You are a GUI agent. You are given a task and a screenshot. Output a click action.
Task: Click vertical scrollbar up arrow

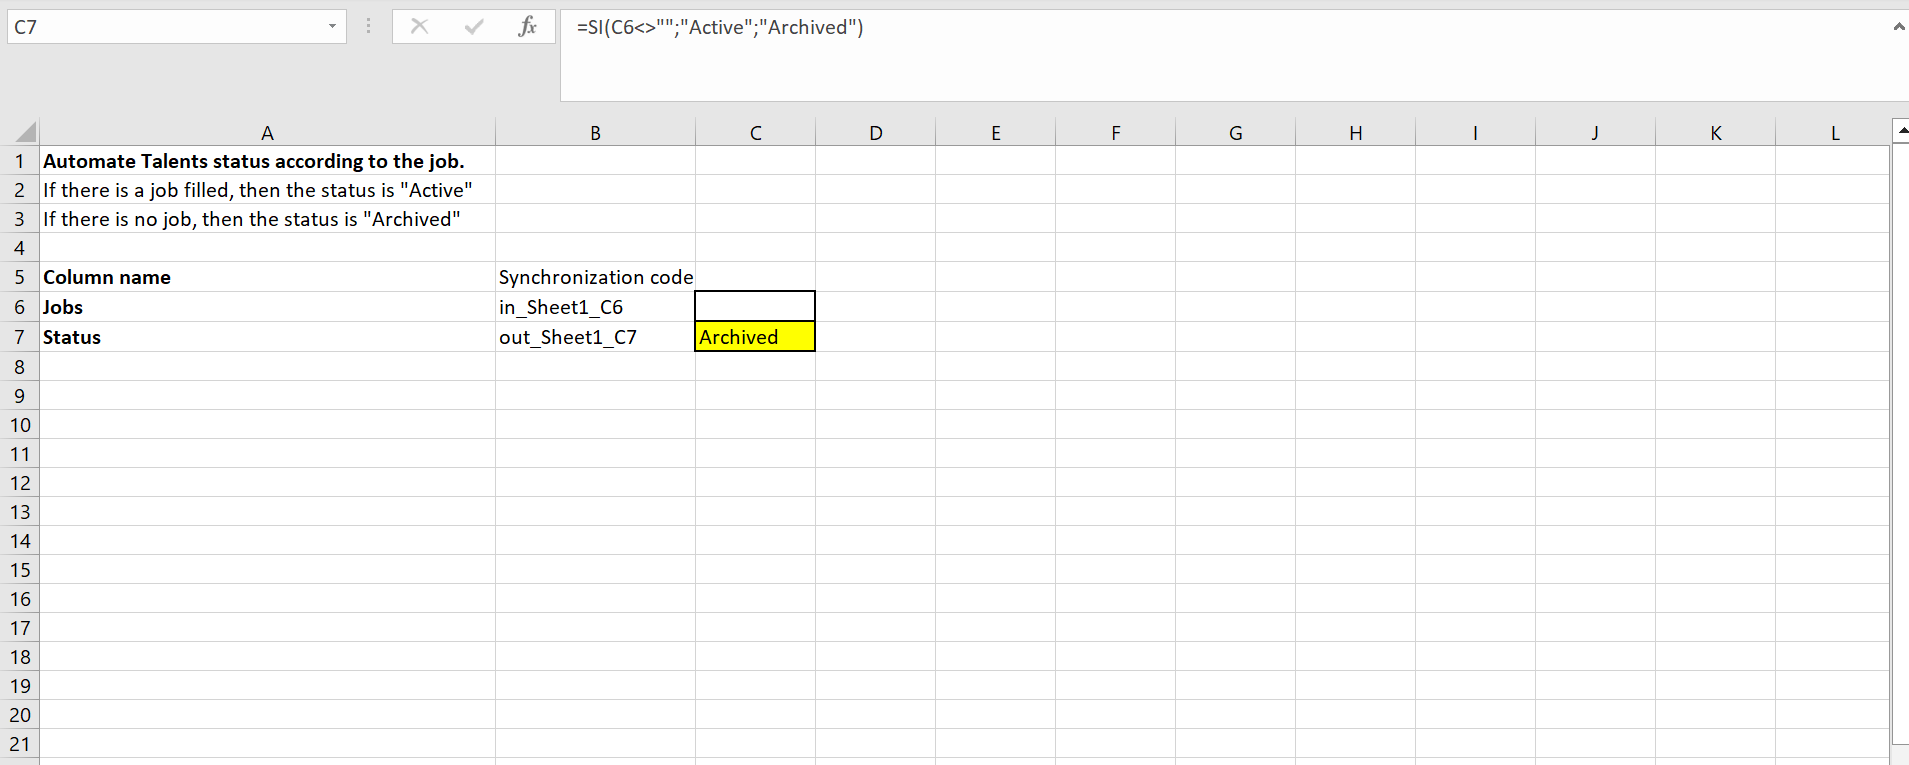click(1901, 131)
